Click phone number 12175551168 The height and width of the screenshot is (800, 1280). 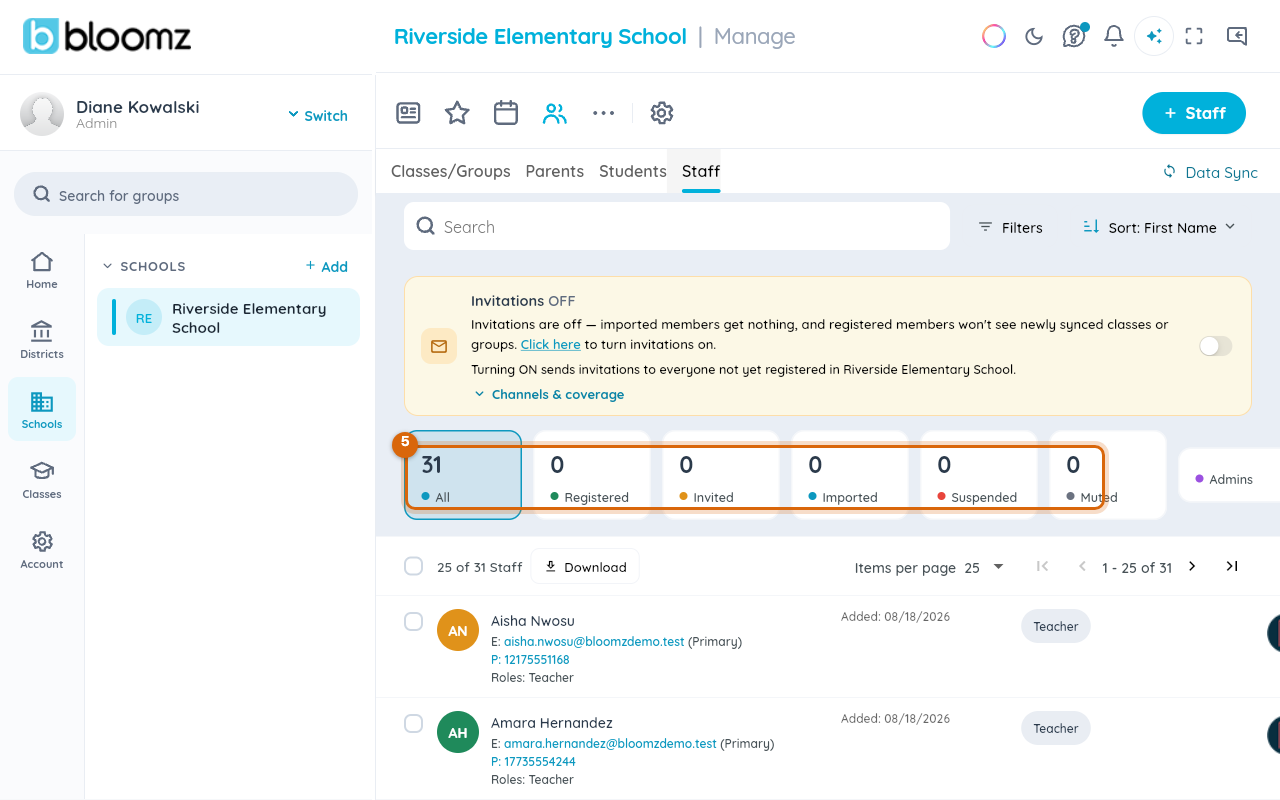536,659
